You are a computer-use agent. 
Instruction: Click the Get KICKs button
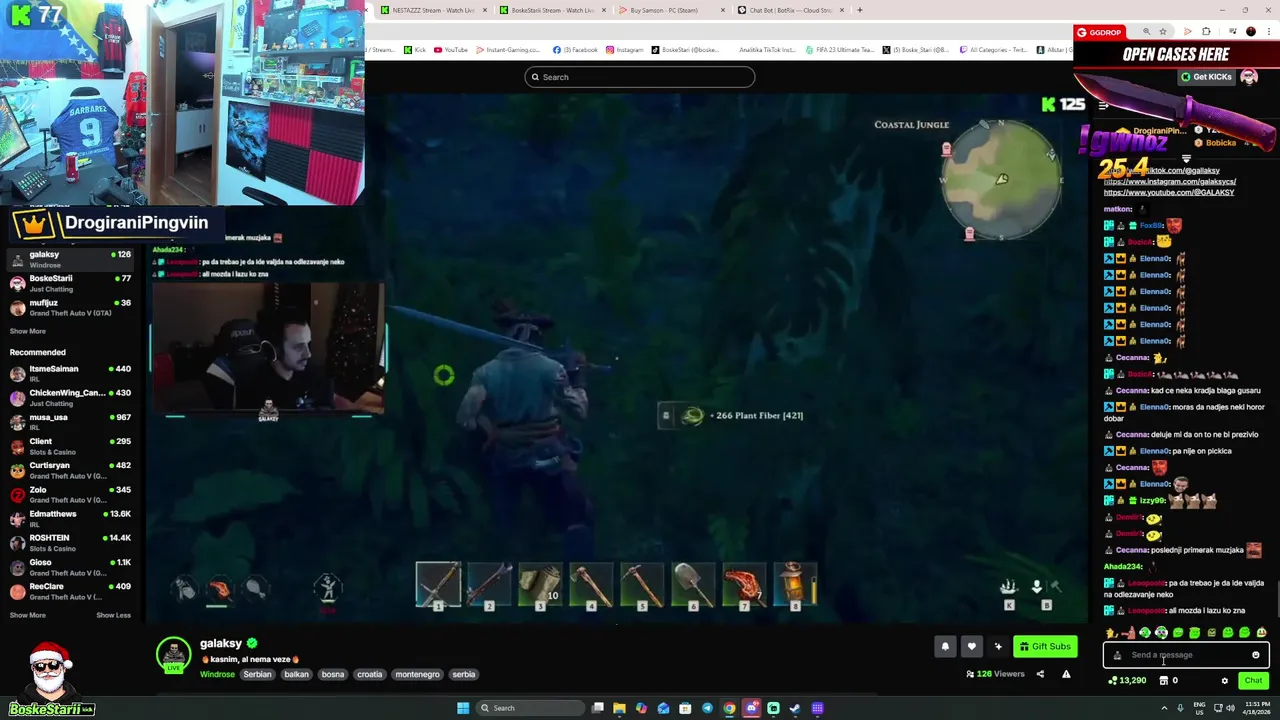point(1206,77)
